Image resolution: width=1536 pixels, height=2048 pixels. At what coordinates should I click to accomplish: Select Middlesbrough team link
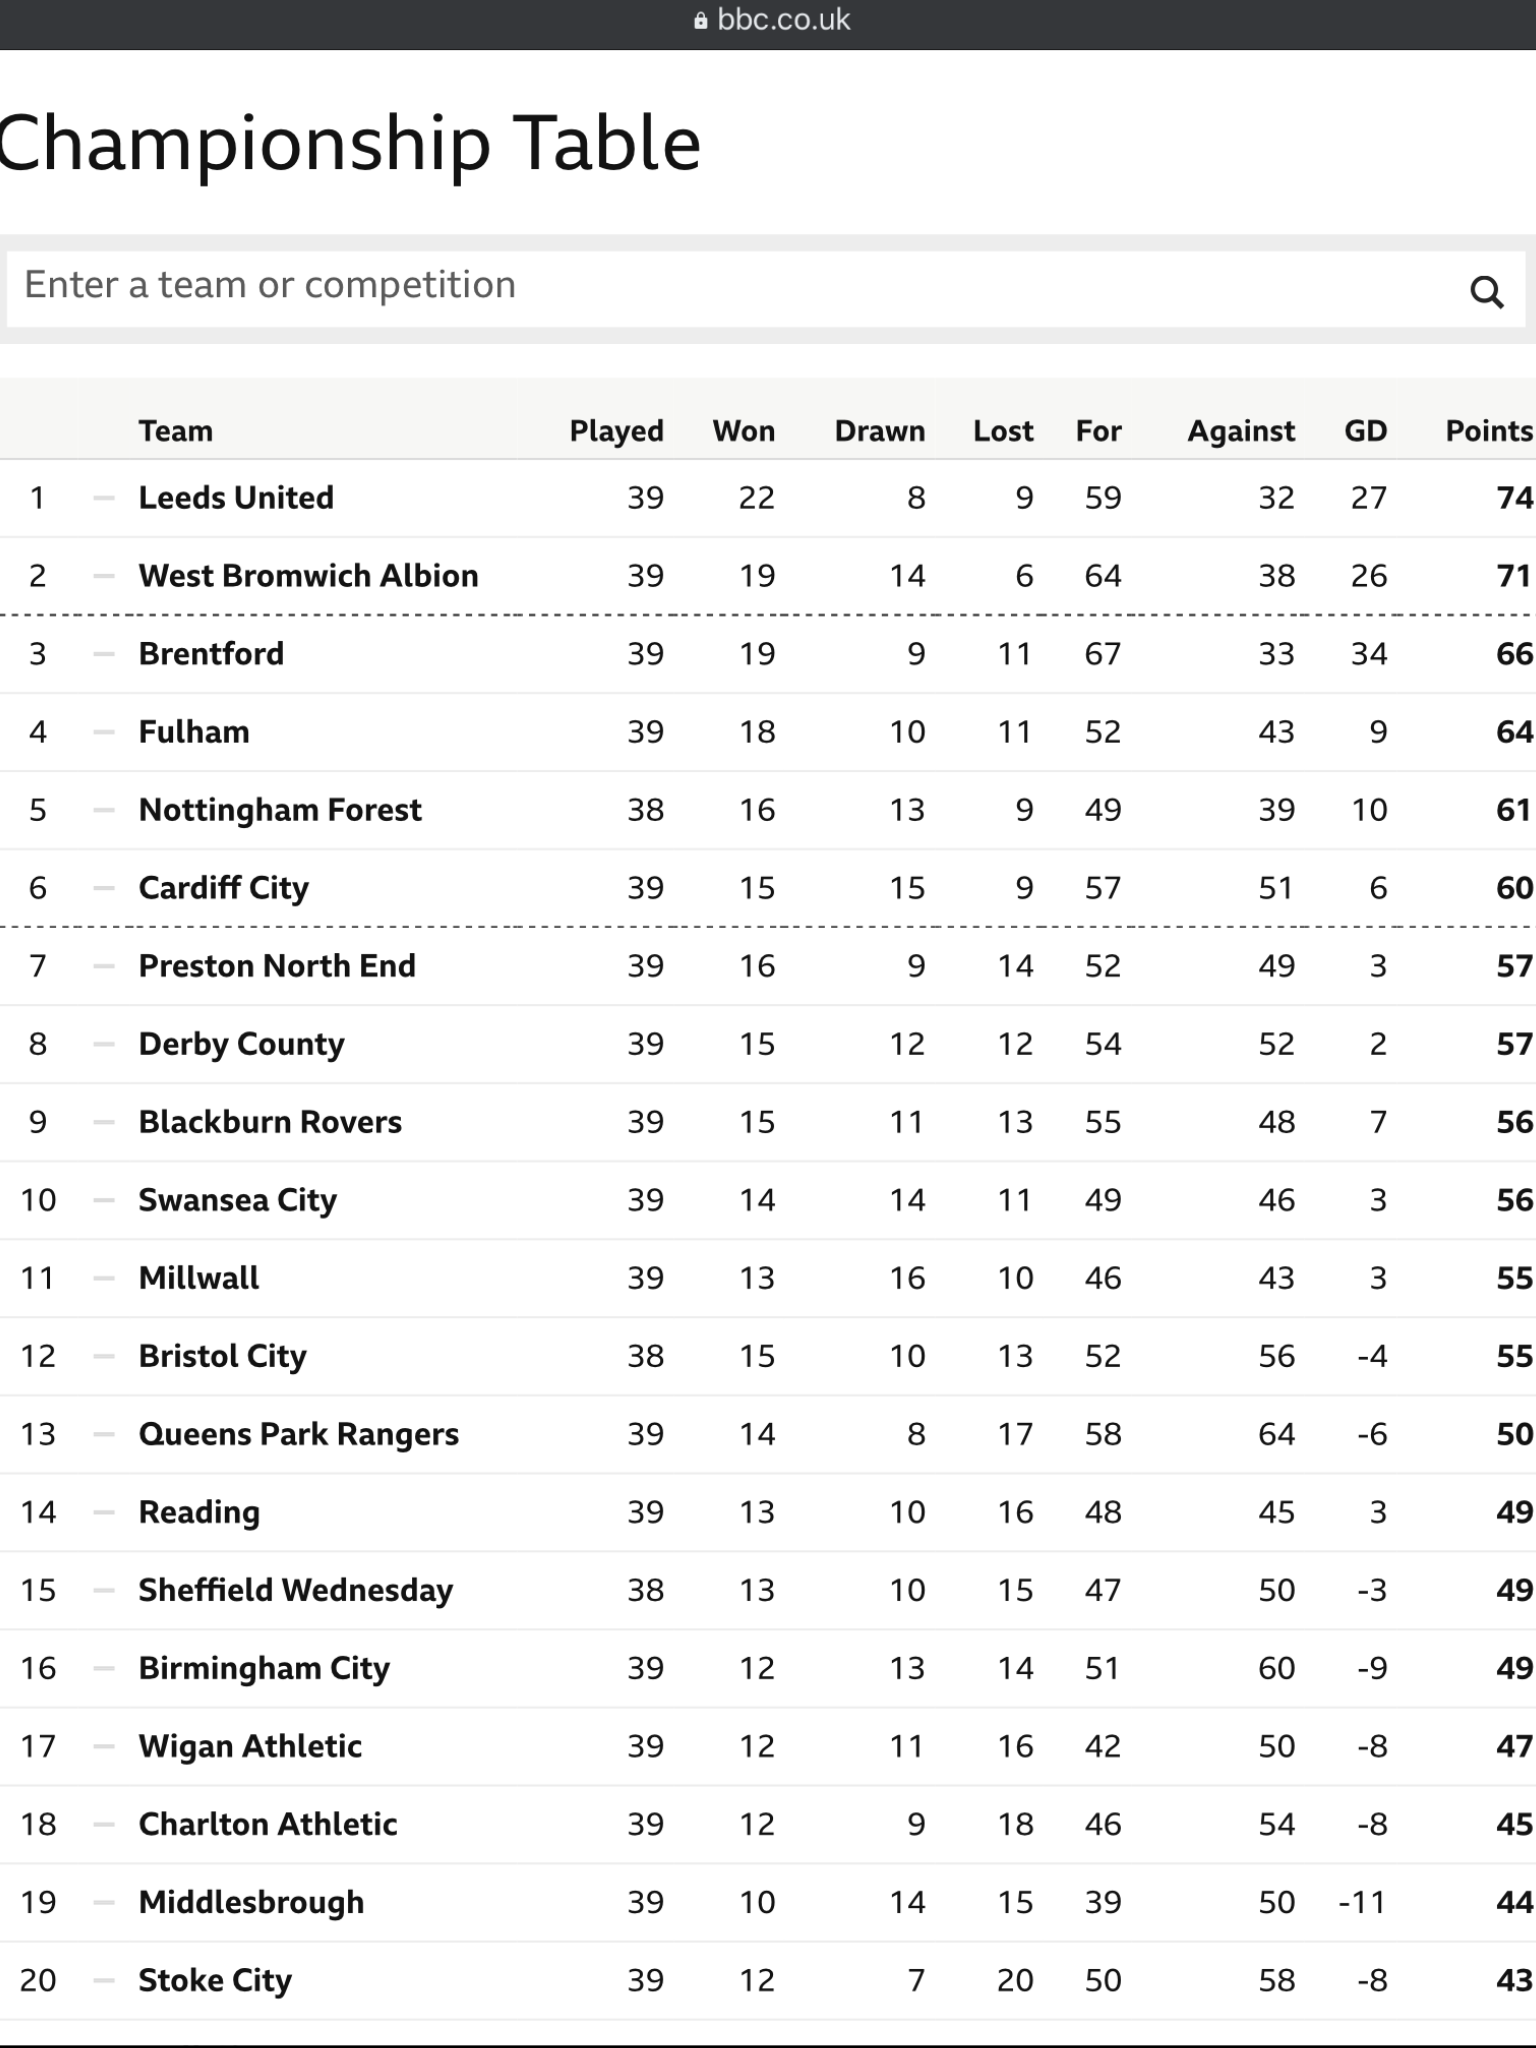(x=251, y=1901)
